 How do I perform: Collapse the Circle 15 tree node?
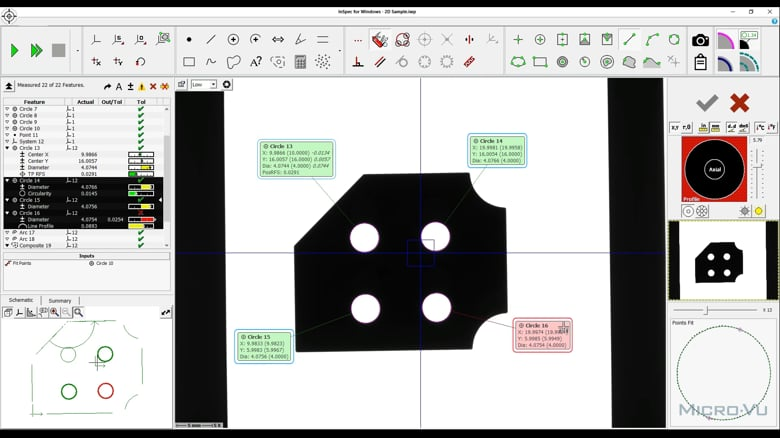pos(7,200)
